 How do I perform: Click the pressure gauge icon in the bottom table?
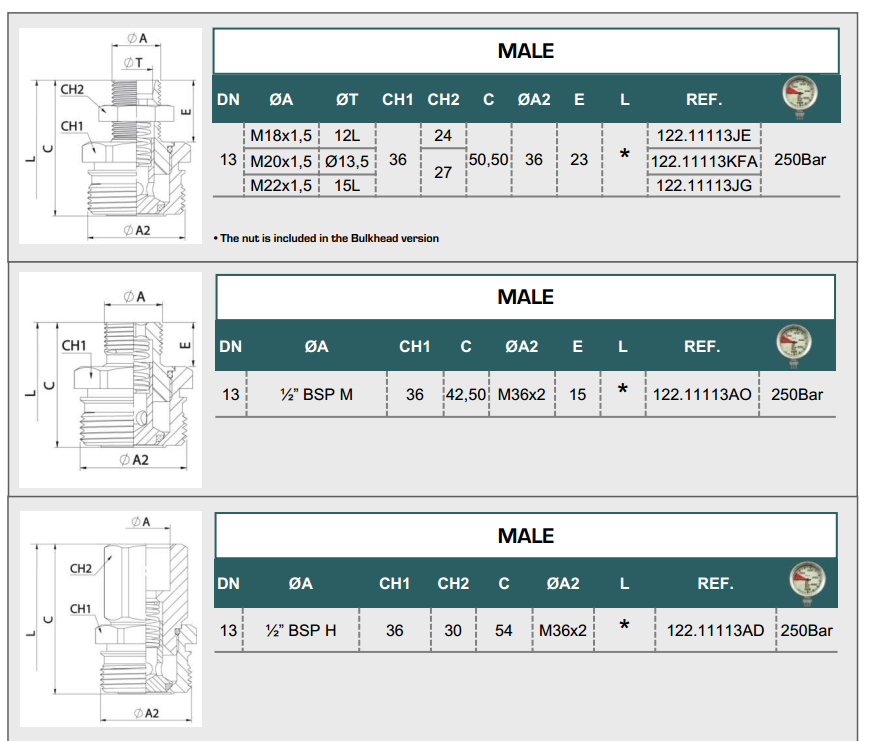[x=808, y=583]
